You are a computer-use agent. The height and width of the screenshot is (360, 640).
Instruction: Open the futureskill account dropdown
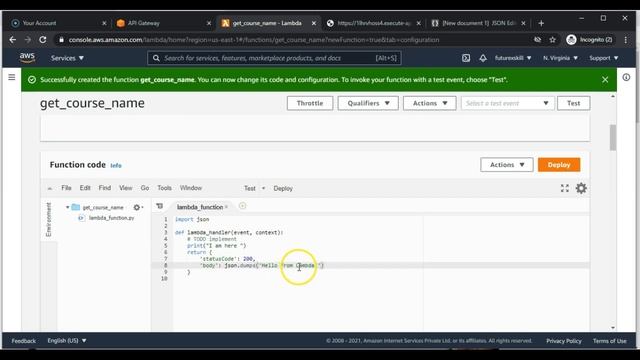(x=513, y=58)
